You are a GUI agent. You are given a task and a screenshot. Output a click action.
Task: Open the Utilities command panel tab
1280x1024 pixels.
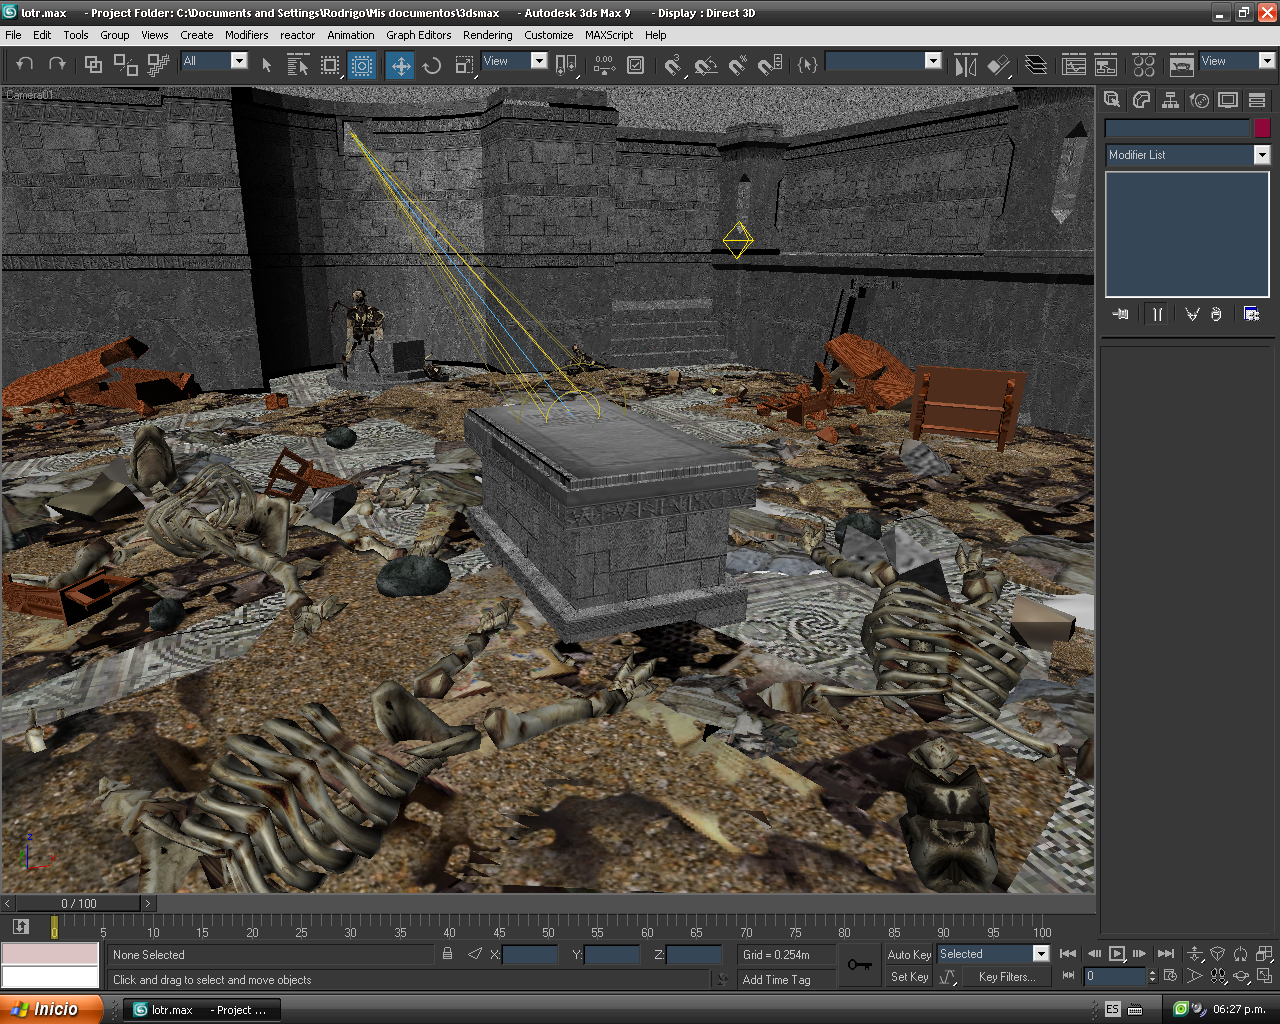[x=1257, y=100]
